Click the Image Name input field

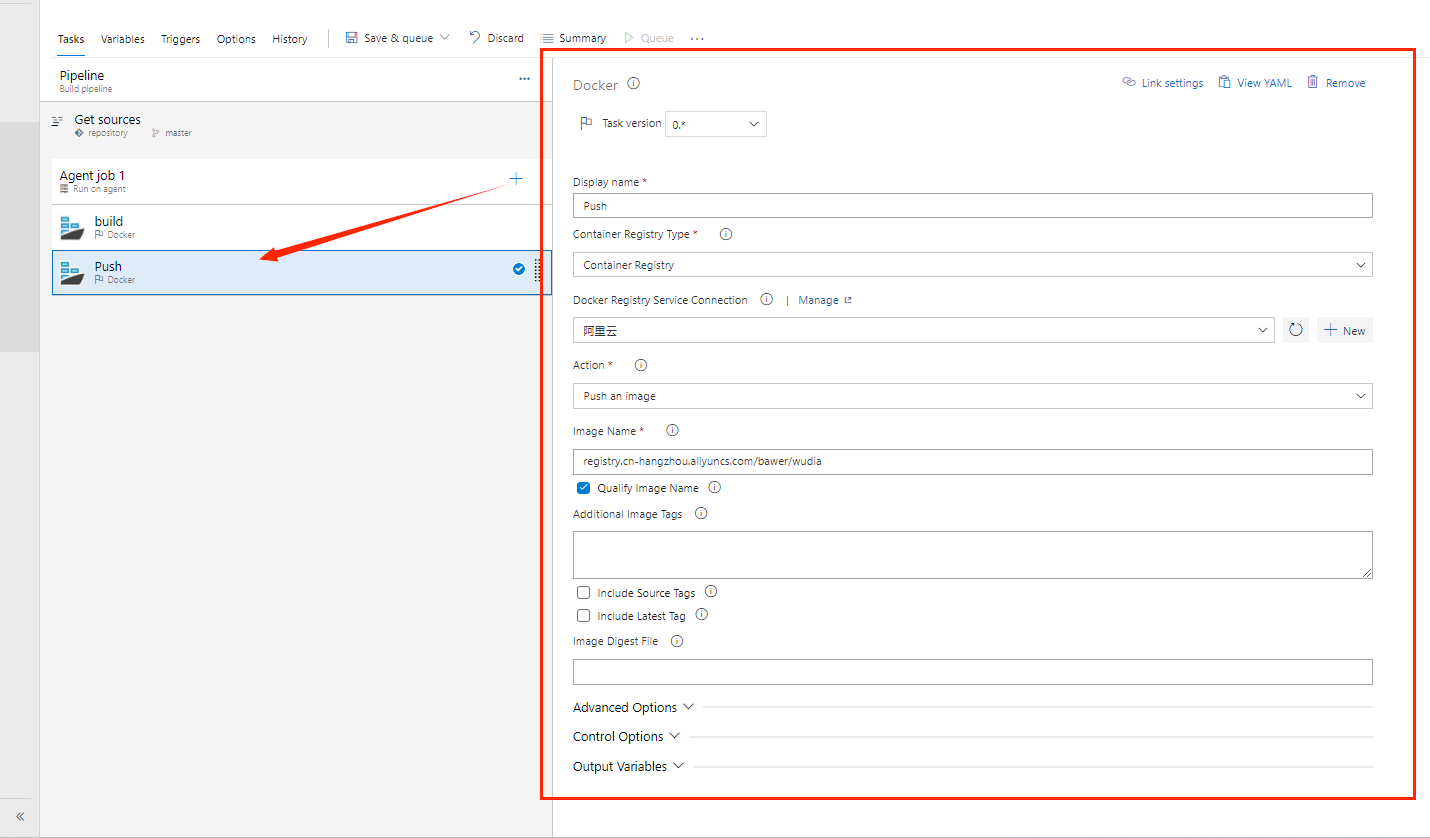tap(972, 461)
